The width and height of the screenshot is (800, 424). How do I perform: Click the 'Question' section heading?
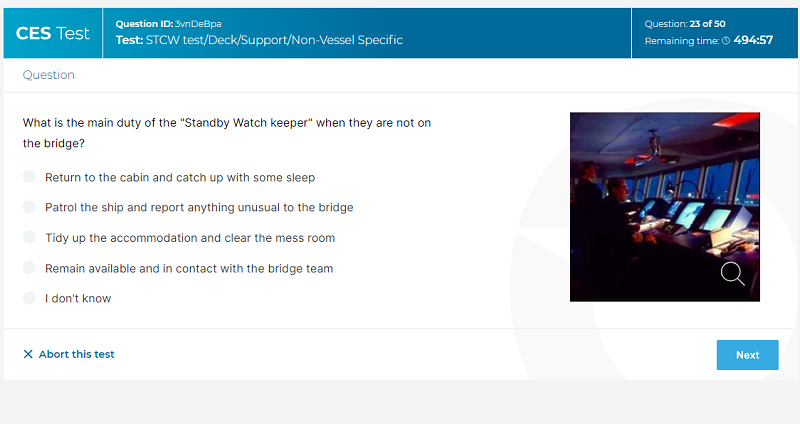coord(48,75)
